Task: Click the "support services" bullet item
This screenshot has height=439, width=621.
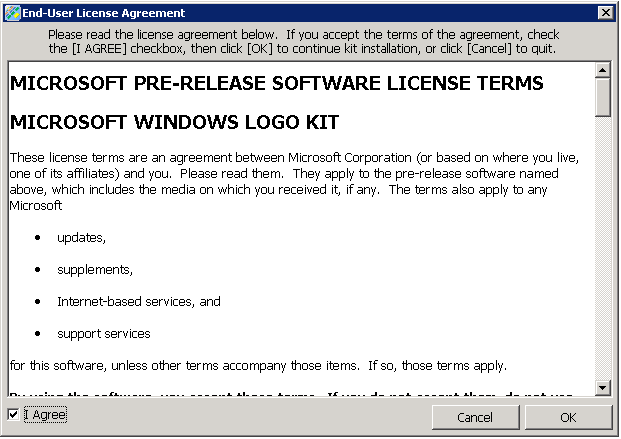Action: point(104,333)
